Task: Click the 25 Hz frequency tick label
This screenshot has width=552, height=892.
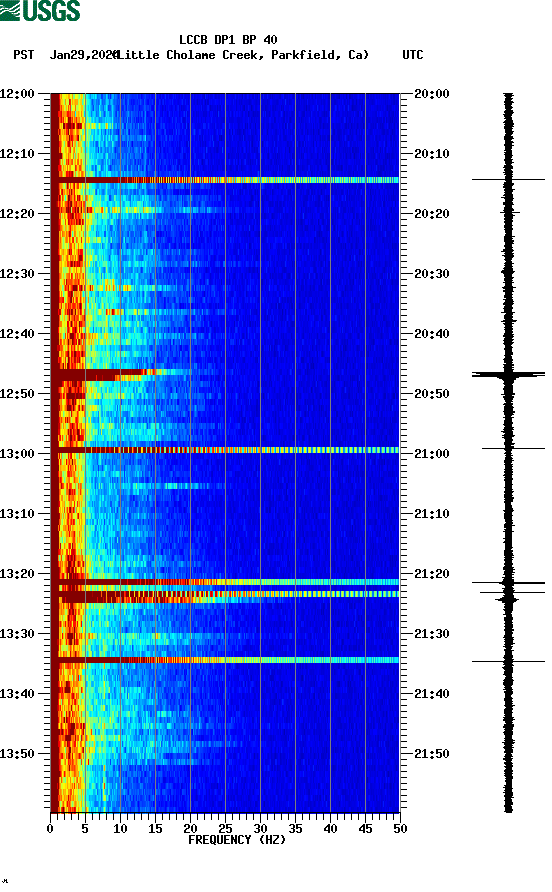Action: coord(225,829)
